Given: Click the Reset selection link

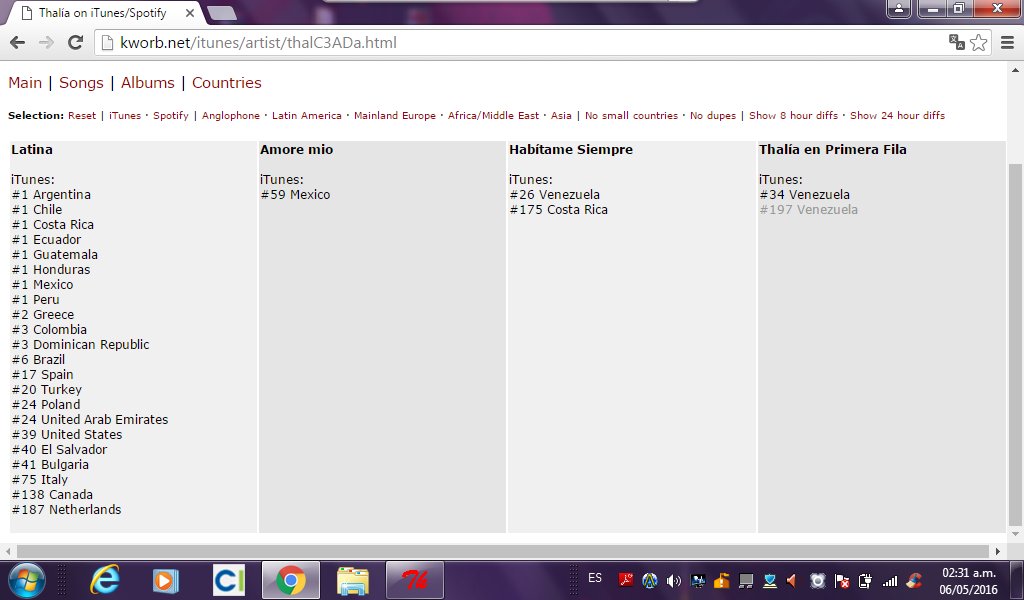Looking at the screenshot, I should pos(82,116).
